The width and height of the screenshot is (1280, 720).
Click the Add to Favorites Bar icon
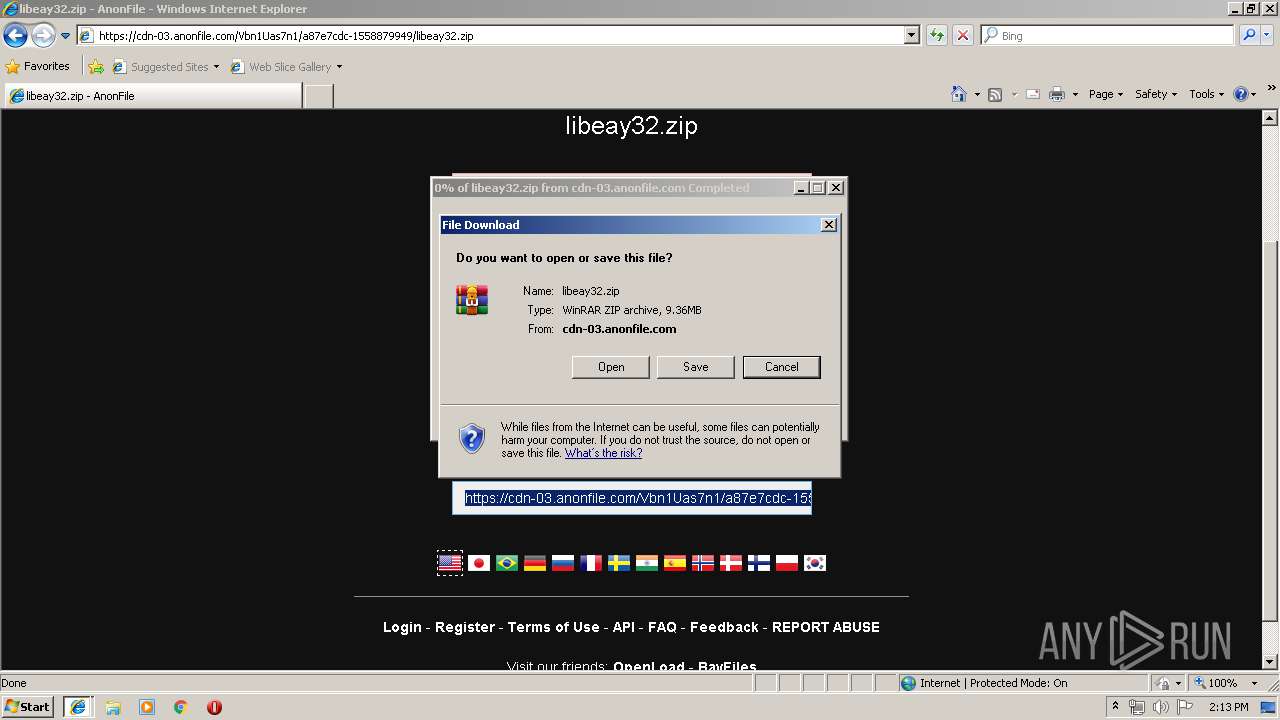click(96, 67)
